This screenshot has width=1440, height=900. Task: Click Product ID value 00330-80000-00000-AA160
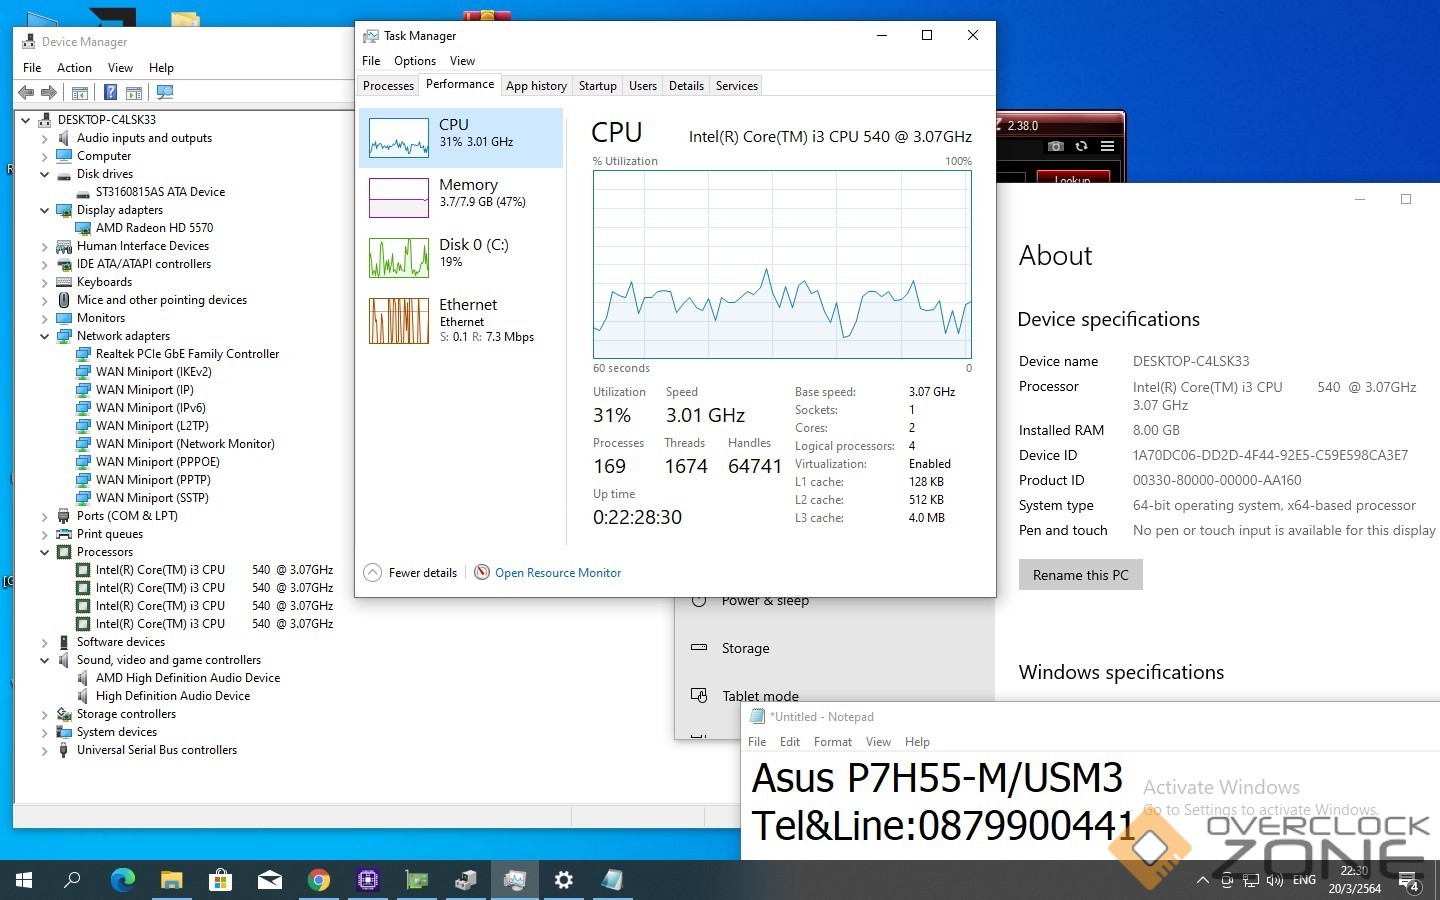click(x=1217, y=480)
